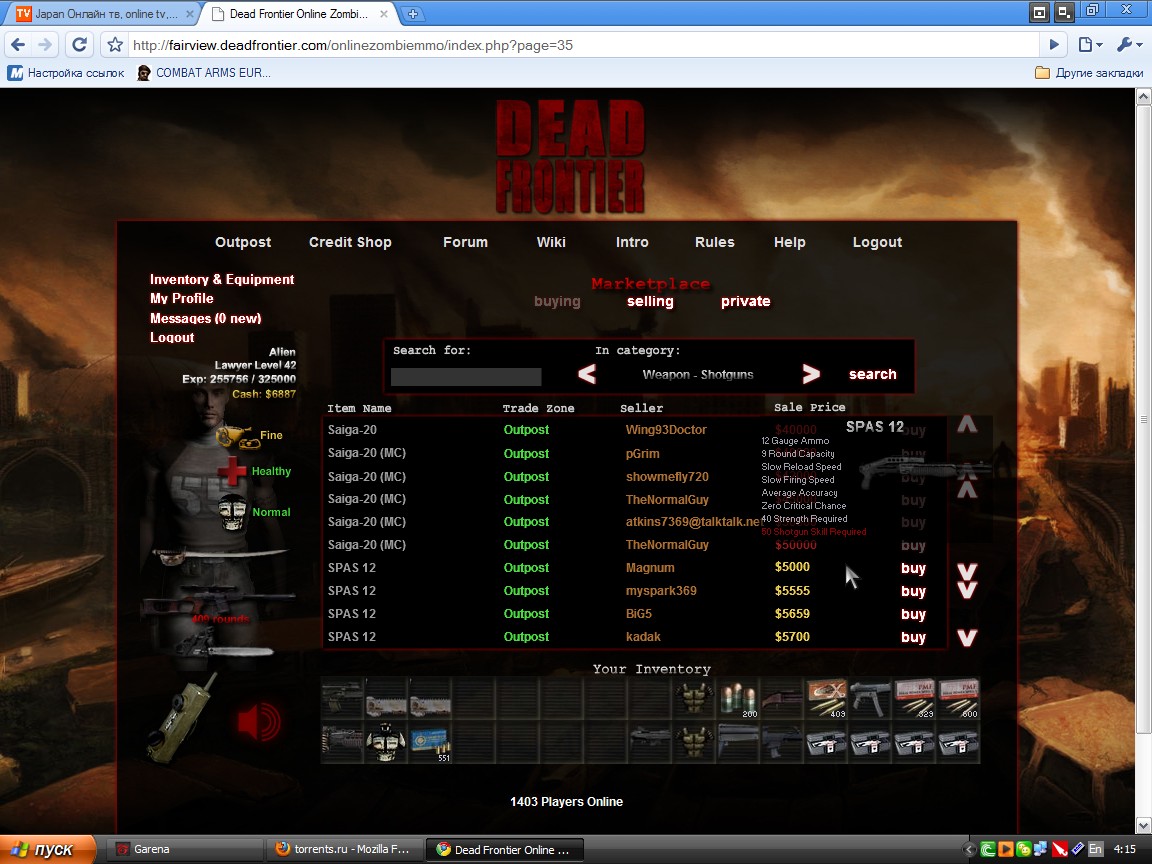Reload the Dead Frontier page
The height and width of the screenshot is (864, 1152).
click(x=79, y=45)
